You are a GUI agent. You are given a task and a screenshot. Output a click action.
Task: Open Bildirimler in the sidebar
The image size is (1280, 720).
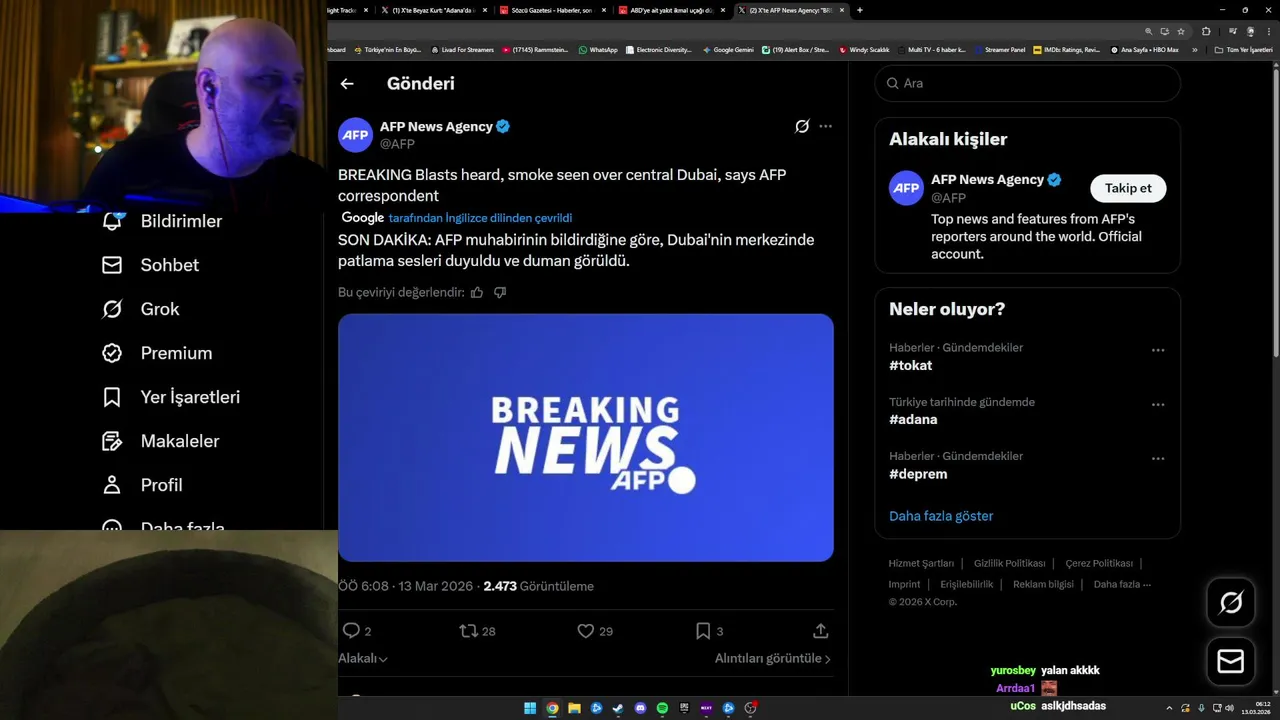[163, 221]
